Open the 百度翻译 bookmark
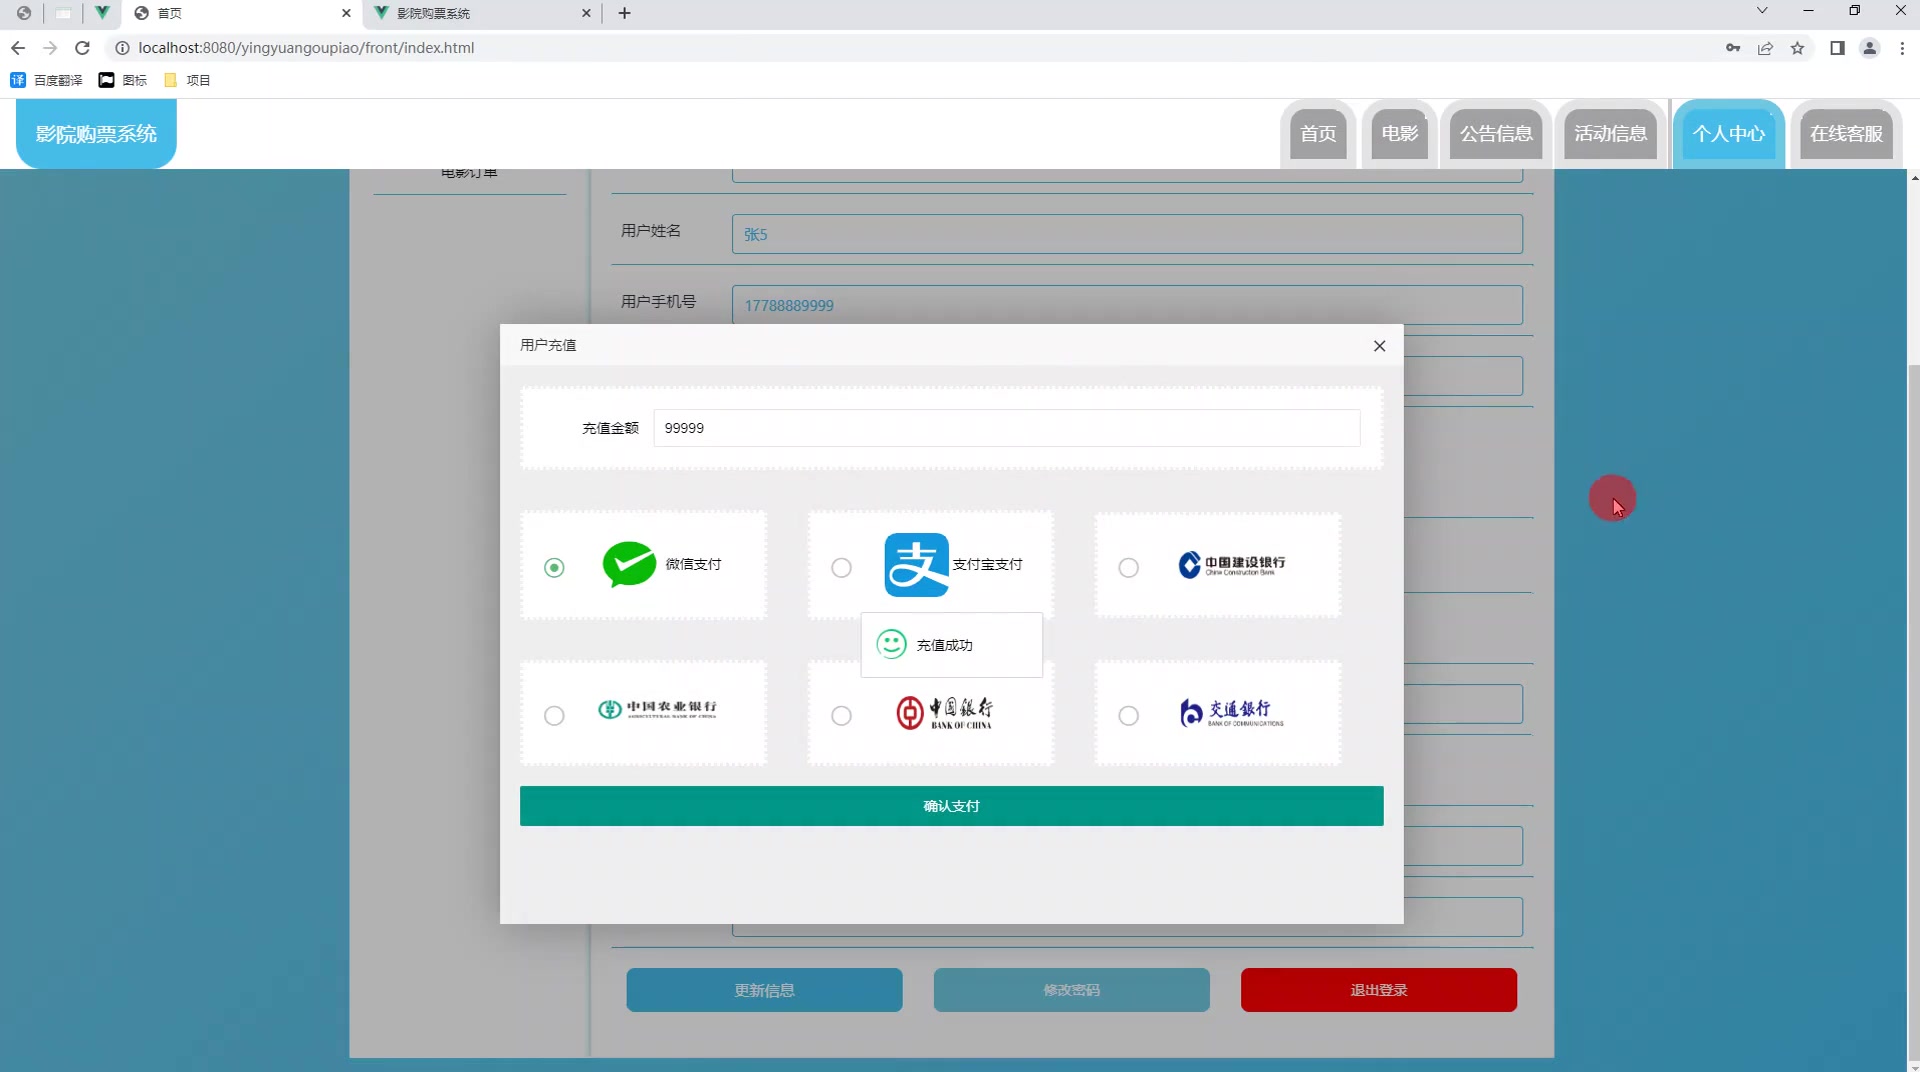 pyautogui.click(x=46, y=80)
